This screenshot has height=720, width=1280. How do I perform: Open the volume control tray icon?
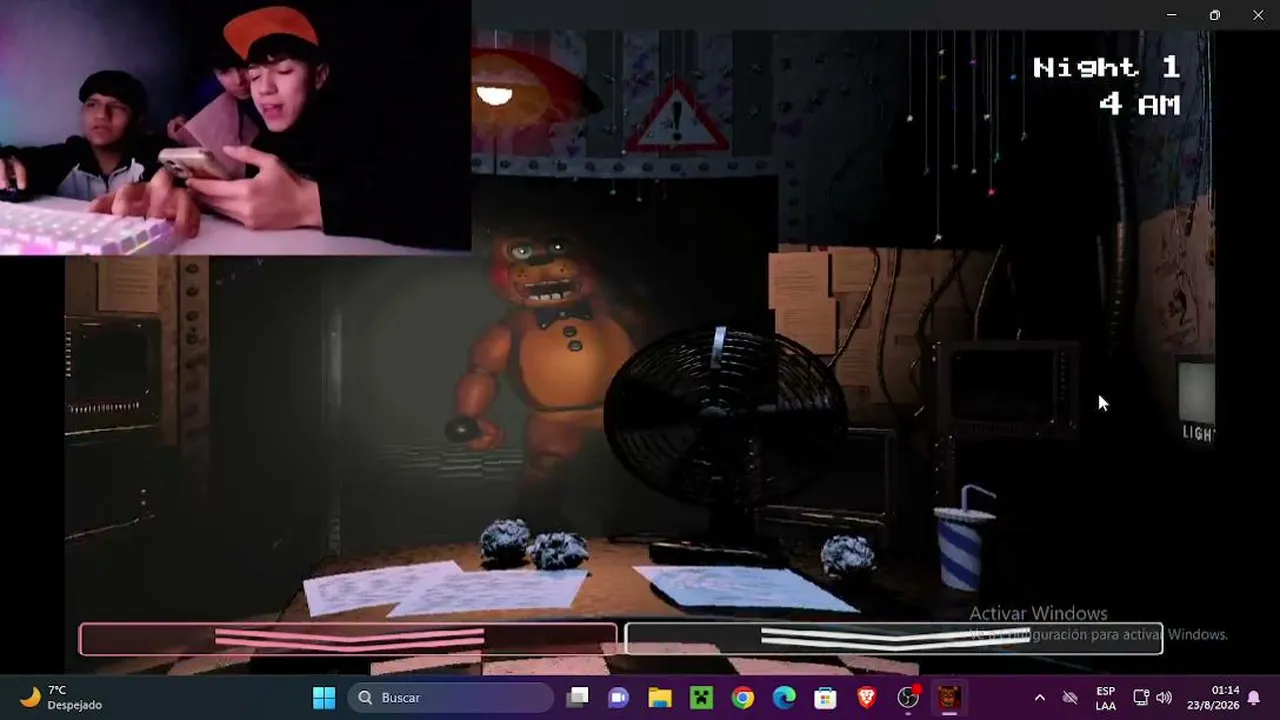point(1164,698)
